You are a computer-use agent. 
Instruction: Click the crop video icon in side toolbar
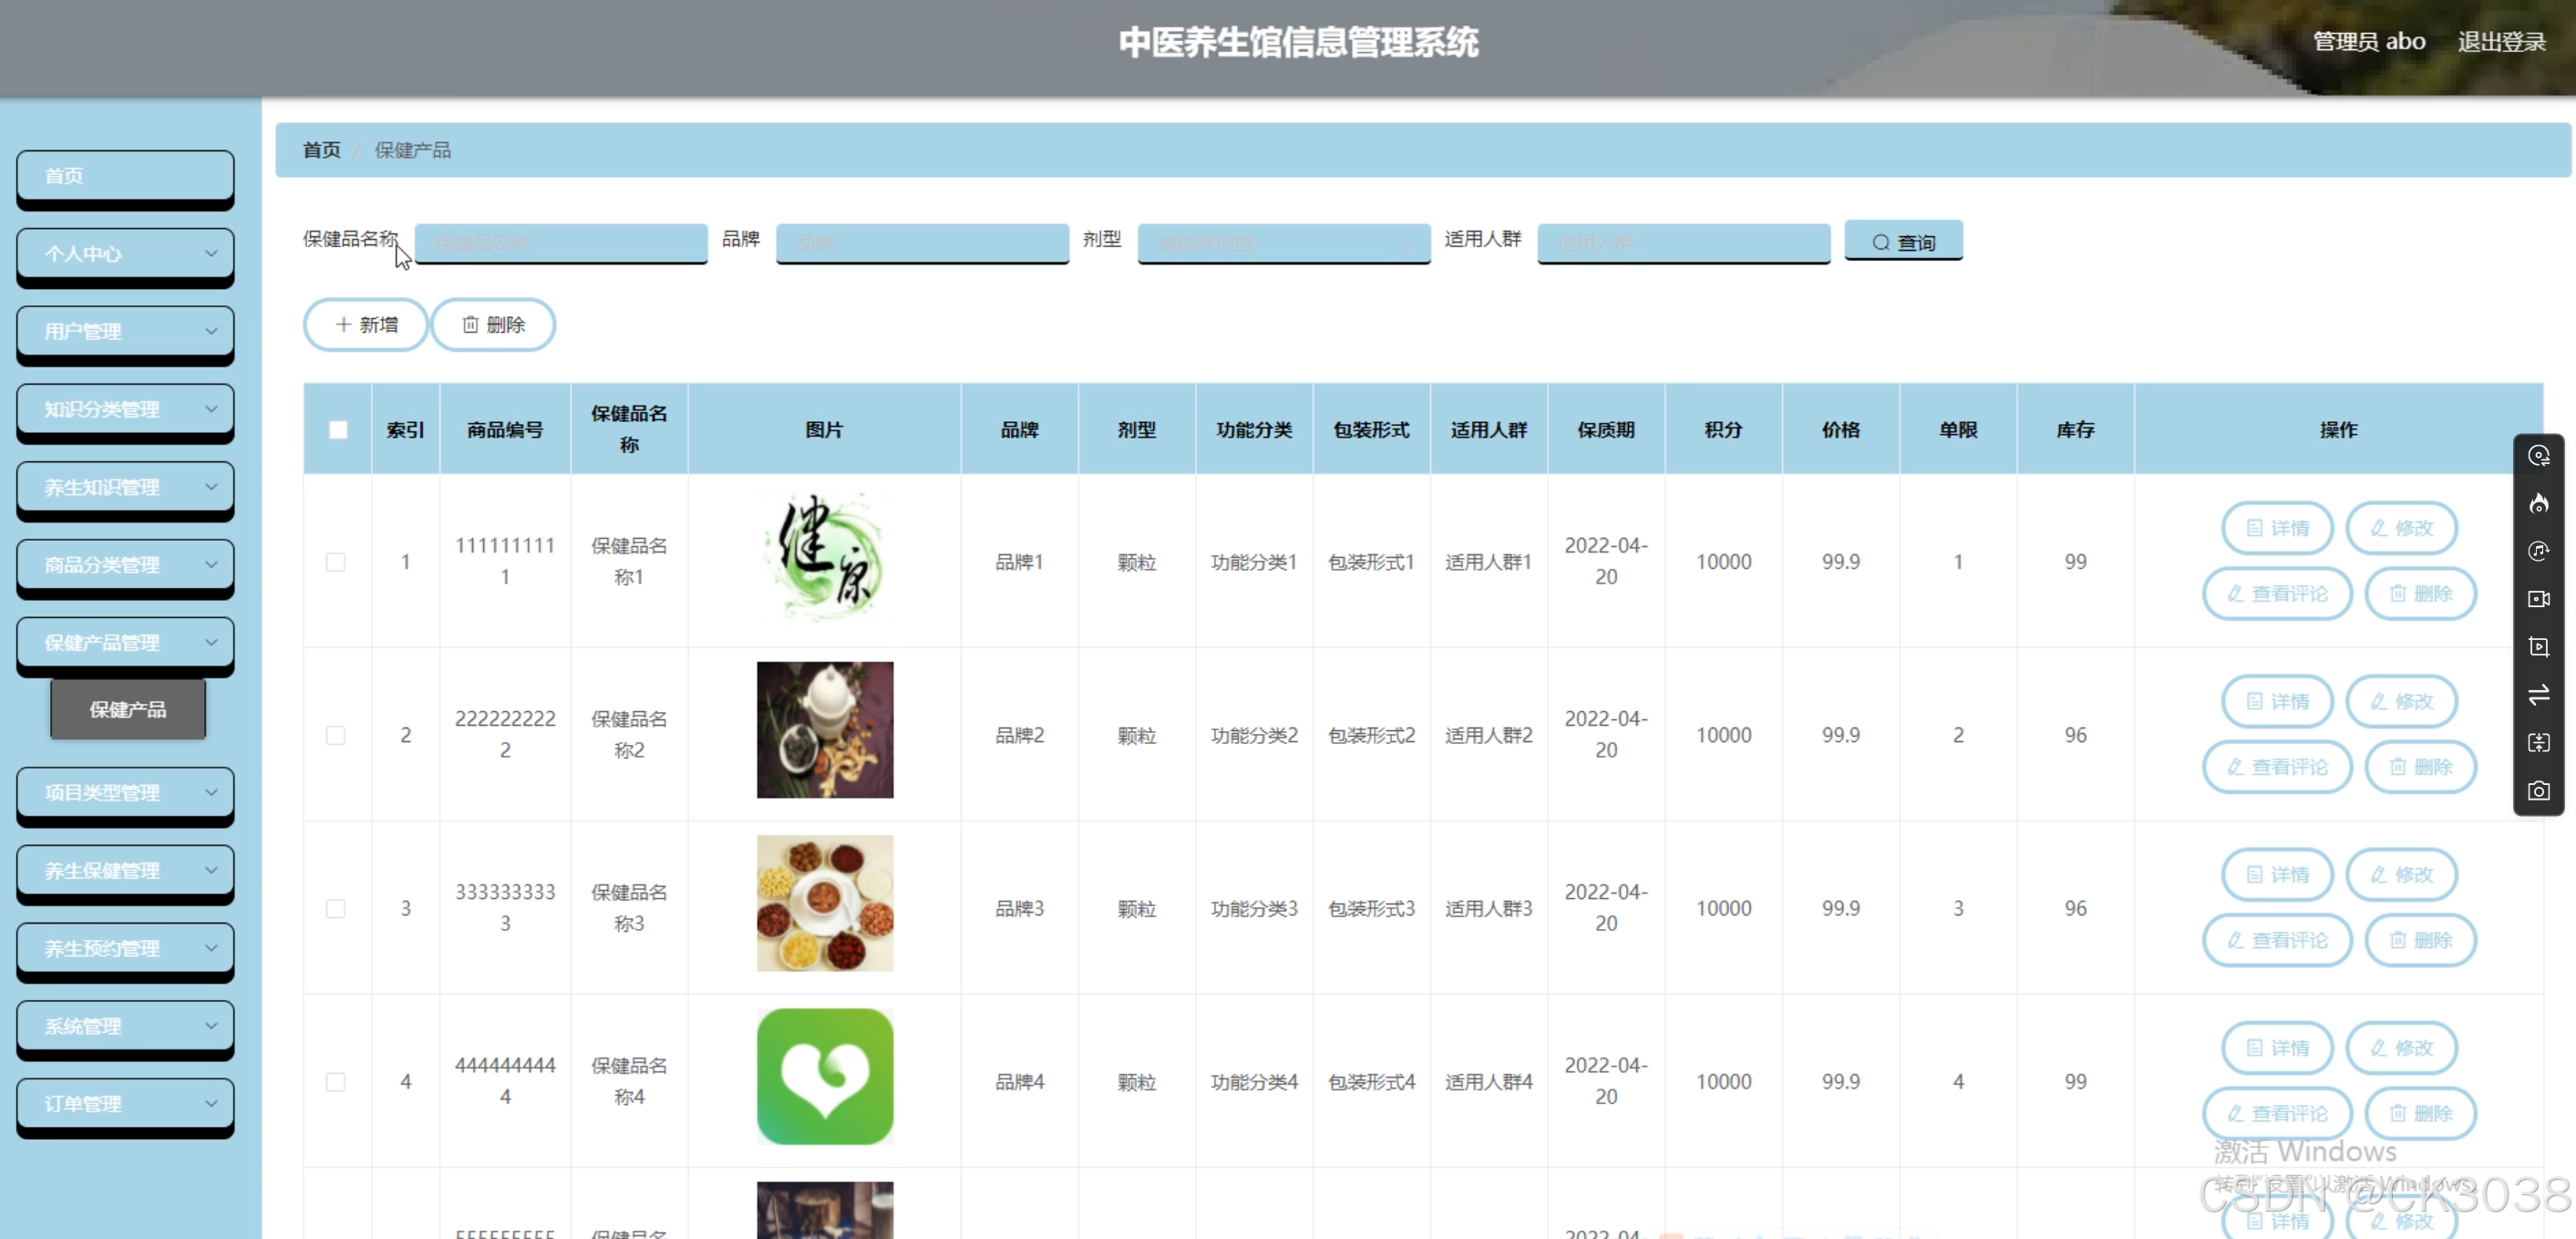point(2538,647)
